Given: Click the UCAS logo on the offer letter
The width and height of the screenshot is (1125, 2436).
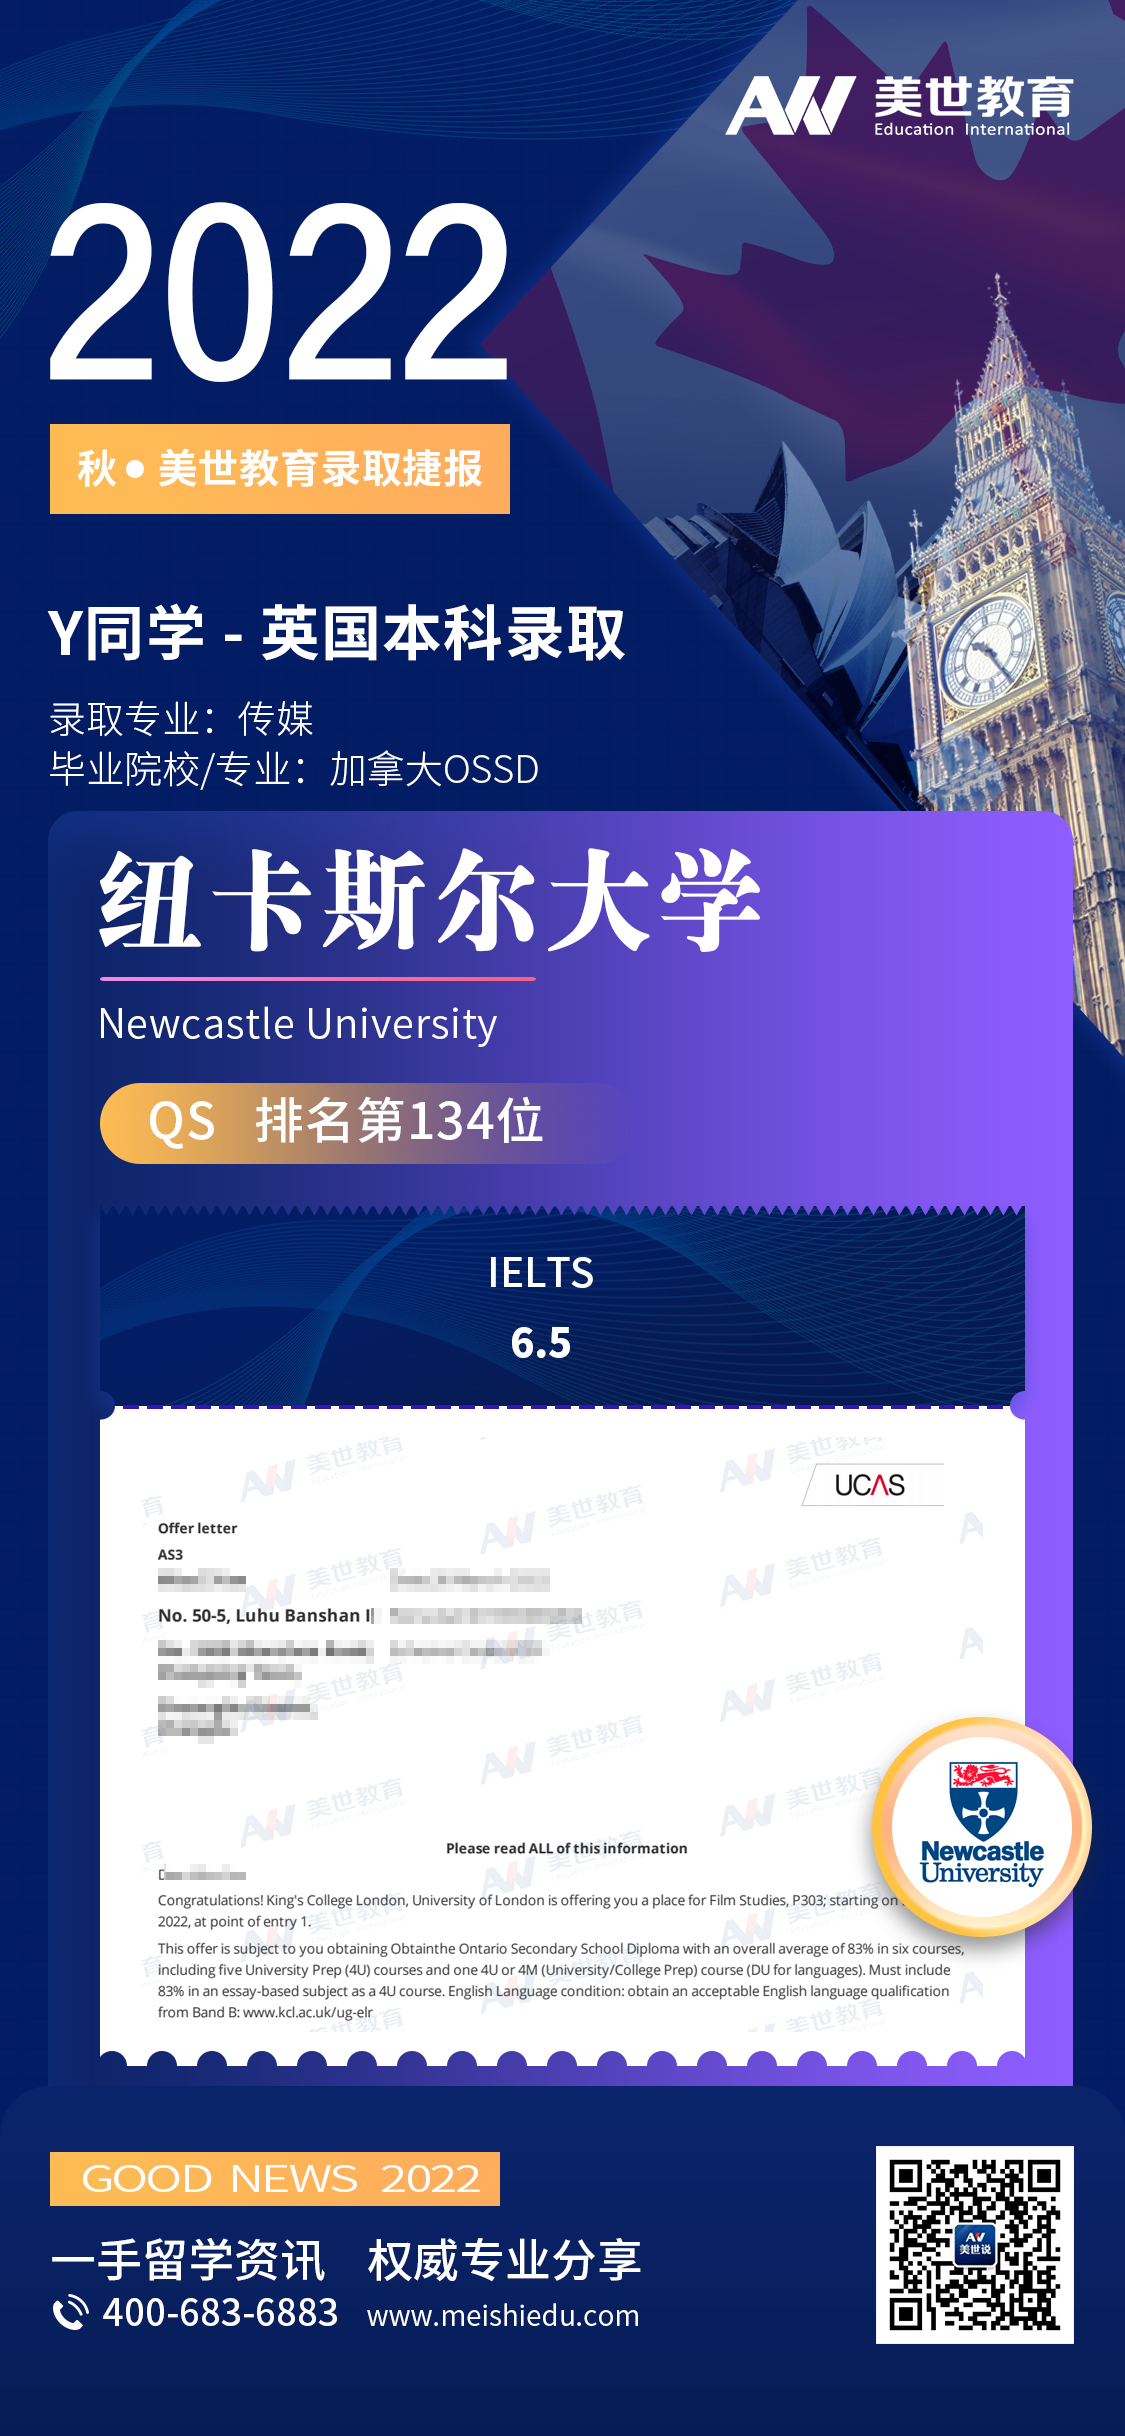Looking at the screenshot, I should [x=870, y=1485].
